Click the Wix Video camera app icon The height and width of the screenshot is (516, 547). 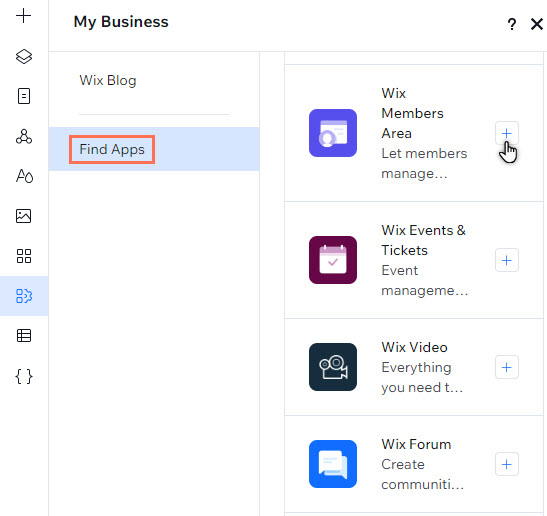point(333,367)
